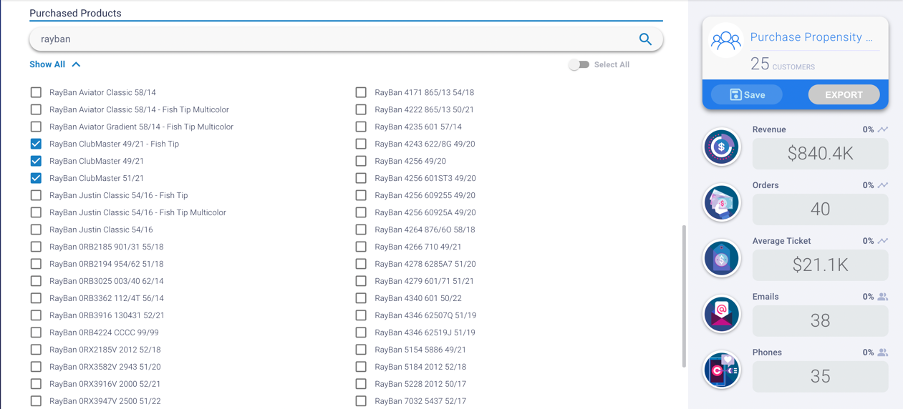Viewport: 904px width, 410px height.
Task: Check RayBan 4171 865/13 54/18
Action: point(361,92)
